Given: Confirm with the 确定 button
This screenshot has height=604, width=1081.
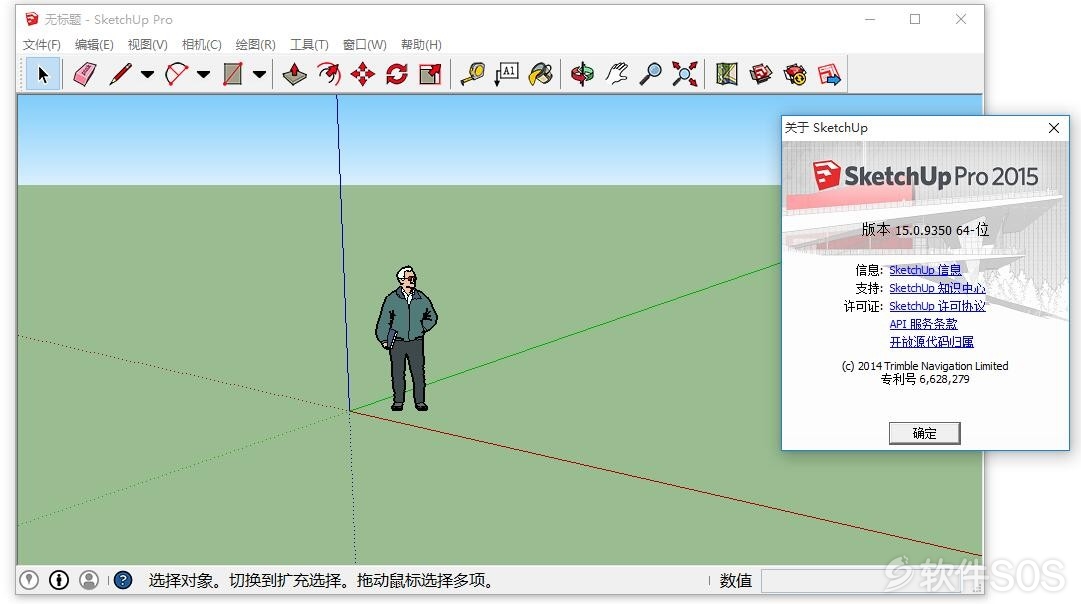Looking at the screenshot, I should [925, 433].
